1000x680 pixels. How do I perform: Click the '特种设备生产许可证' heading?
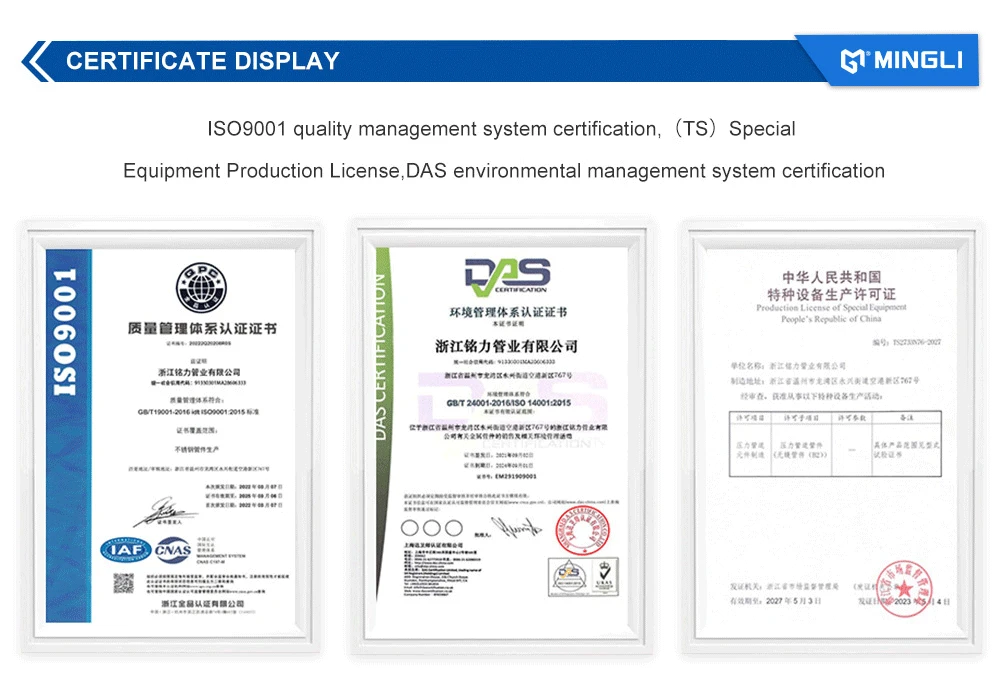(832, 294)
